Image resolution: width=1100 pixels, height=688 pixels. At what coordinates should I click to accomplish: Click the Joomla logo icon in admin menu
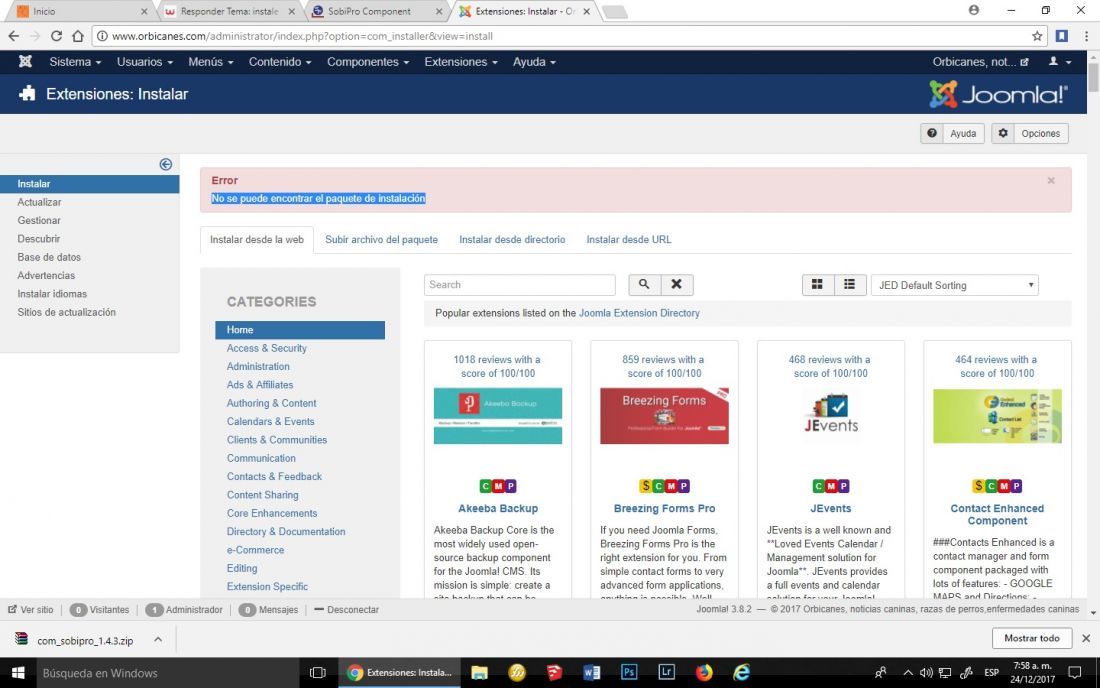pos(25,62)
